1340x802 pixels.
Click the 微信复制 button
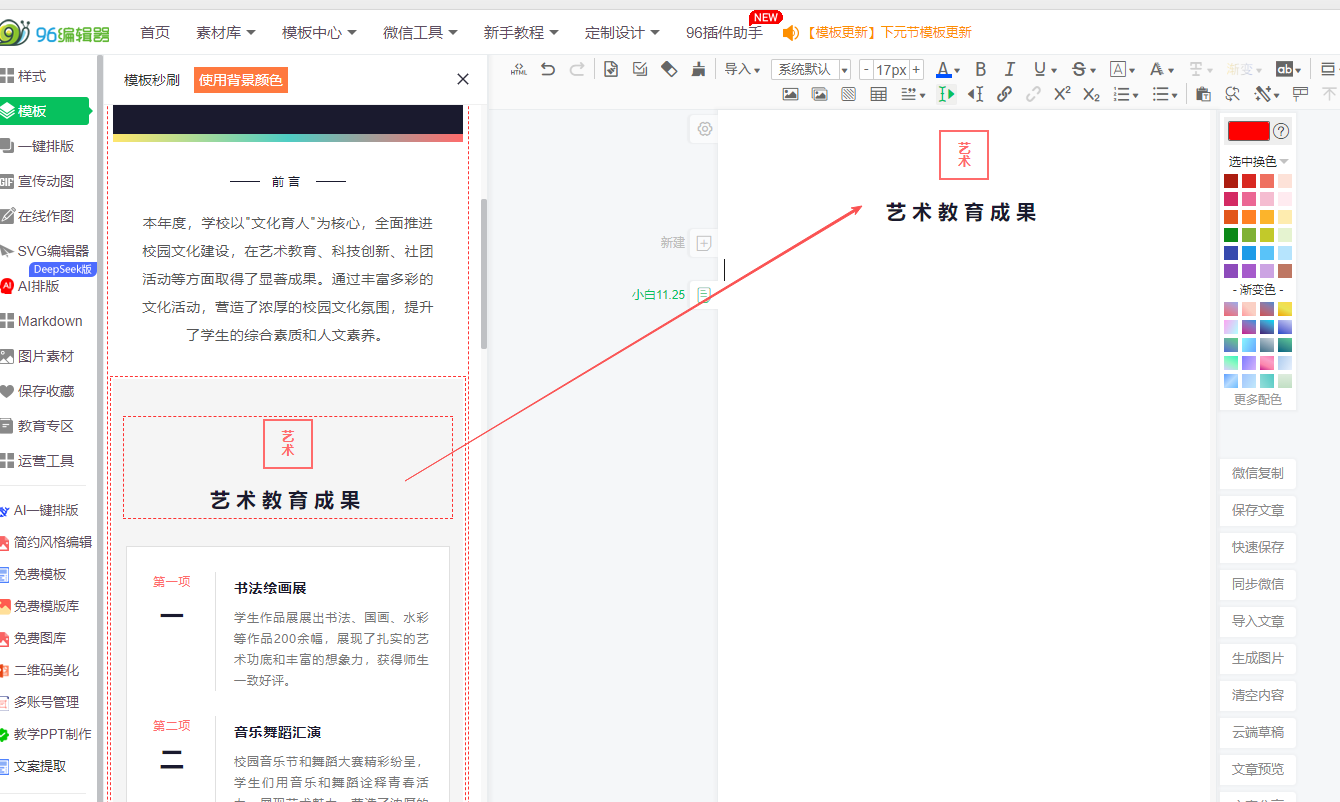click(1257, 473)
